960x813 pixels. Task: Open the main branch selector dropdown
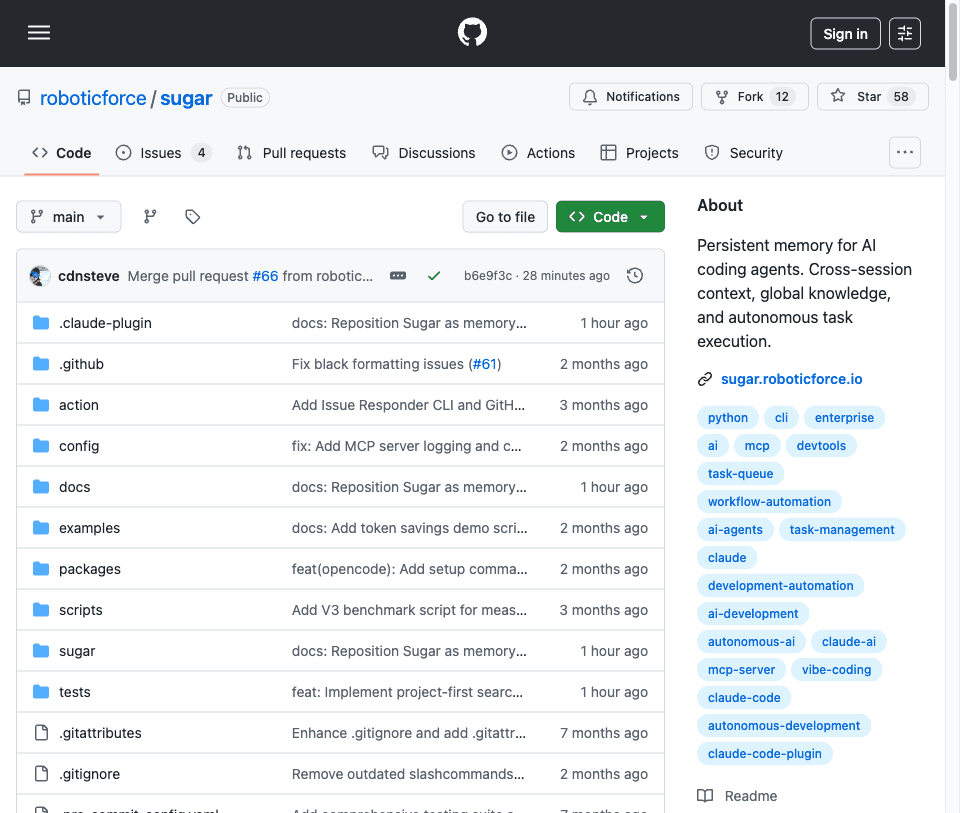tap(69, 217)
